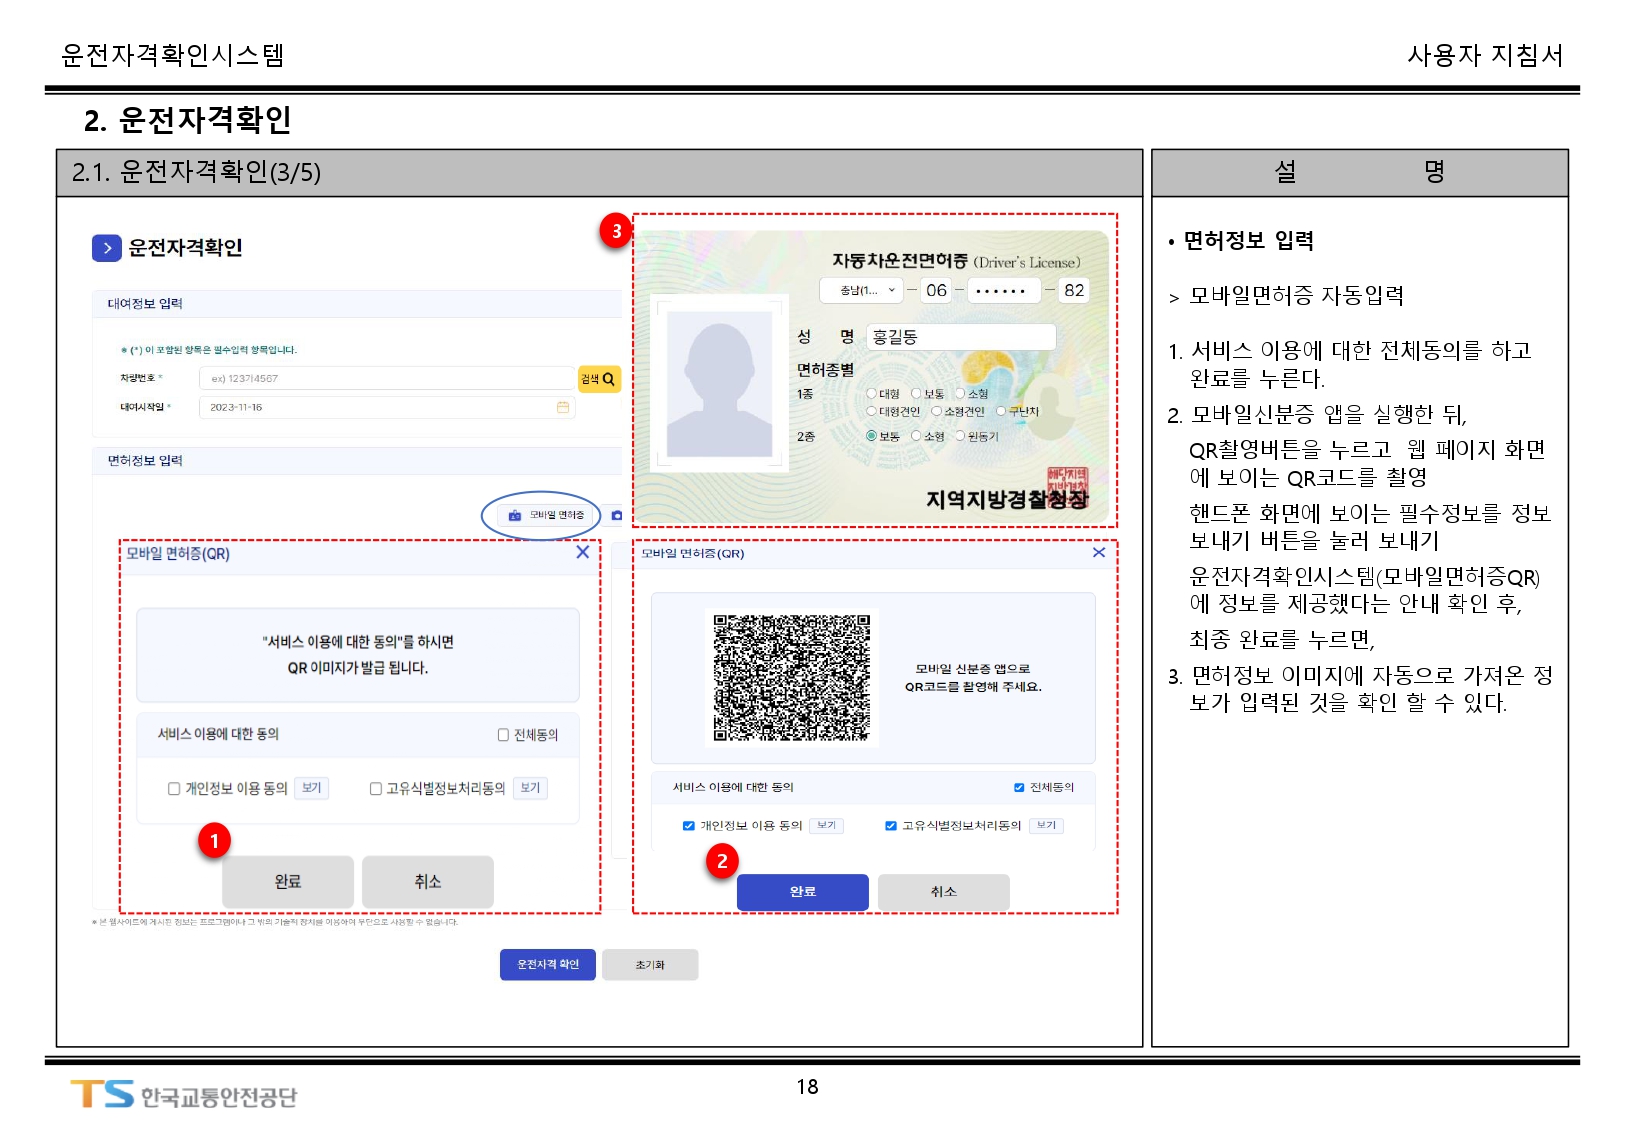Click the camera icon beside 모바일 면허증

(x=616, y=515)
